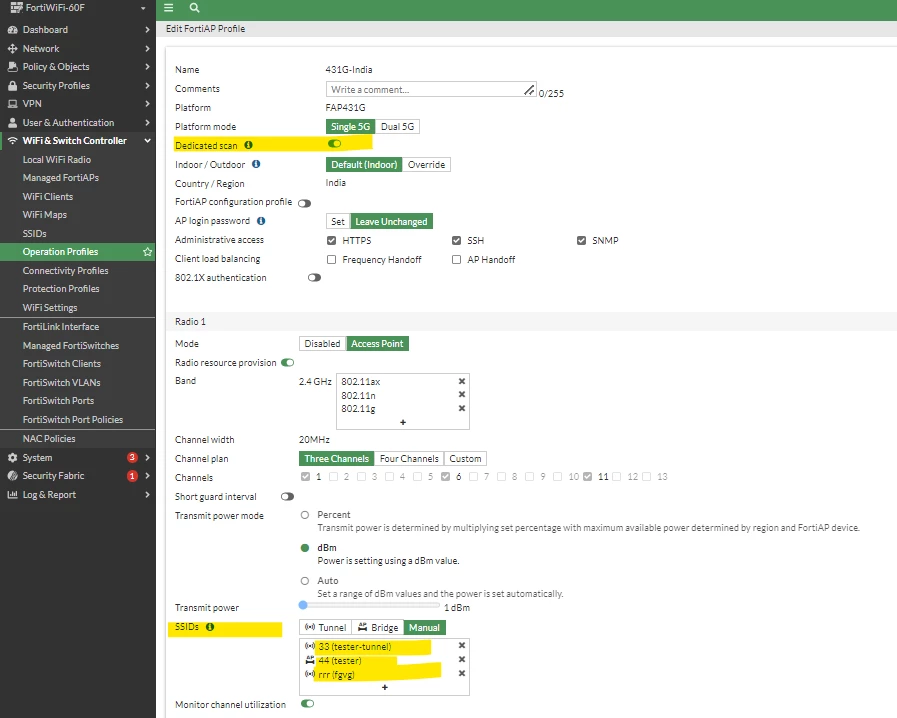The image size is (897, 718).
Task: Add a band with plus icon
Action: [x=403, y=422]
